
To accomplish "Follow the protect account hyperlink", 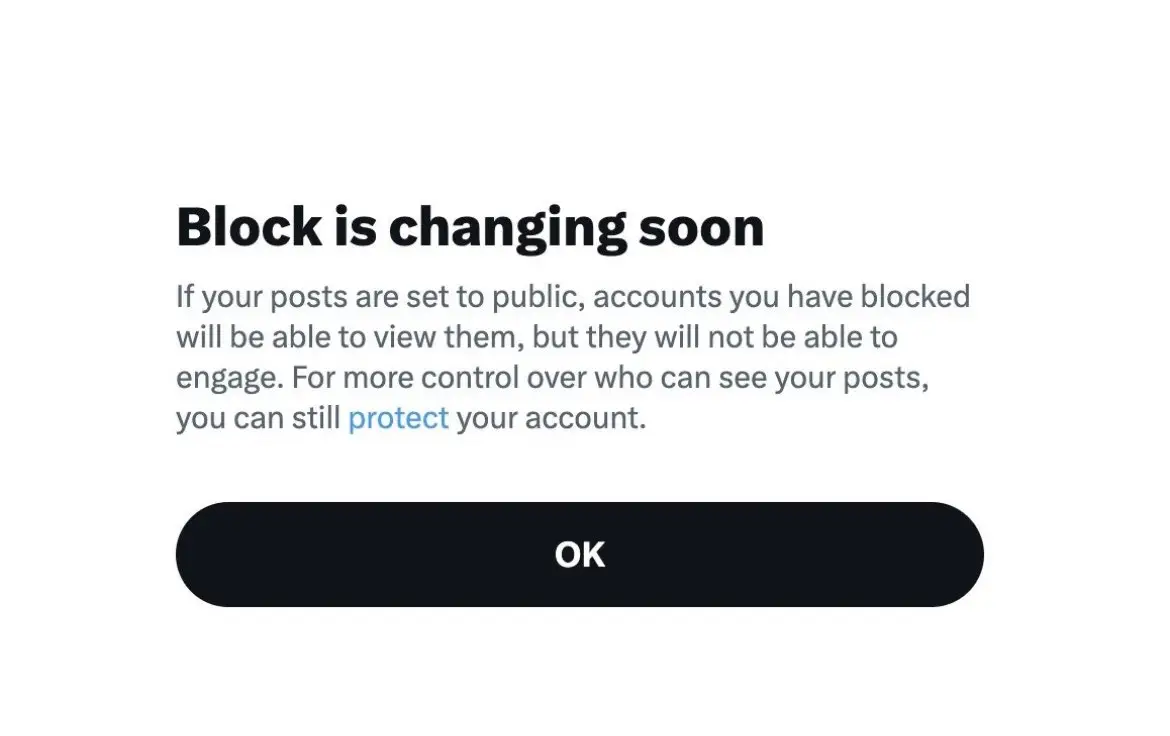I will 398,417.
